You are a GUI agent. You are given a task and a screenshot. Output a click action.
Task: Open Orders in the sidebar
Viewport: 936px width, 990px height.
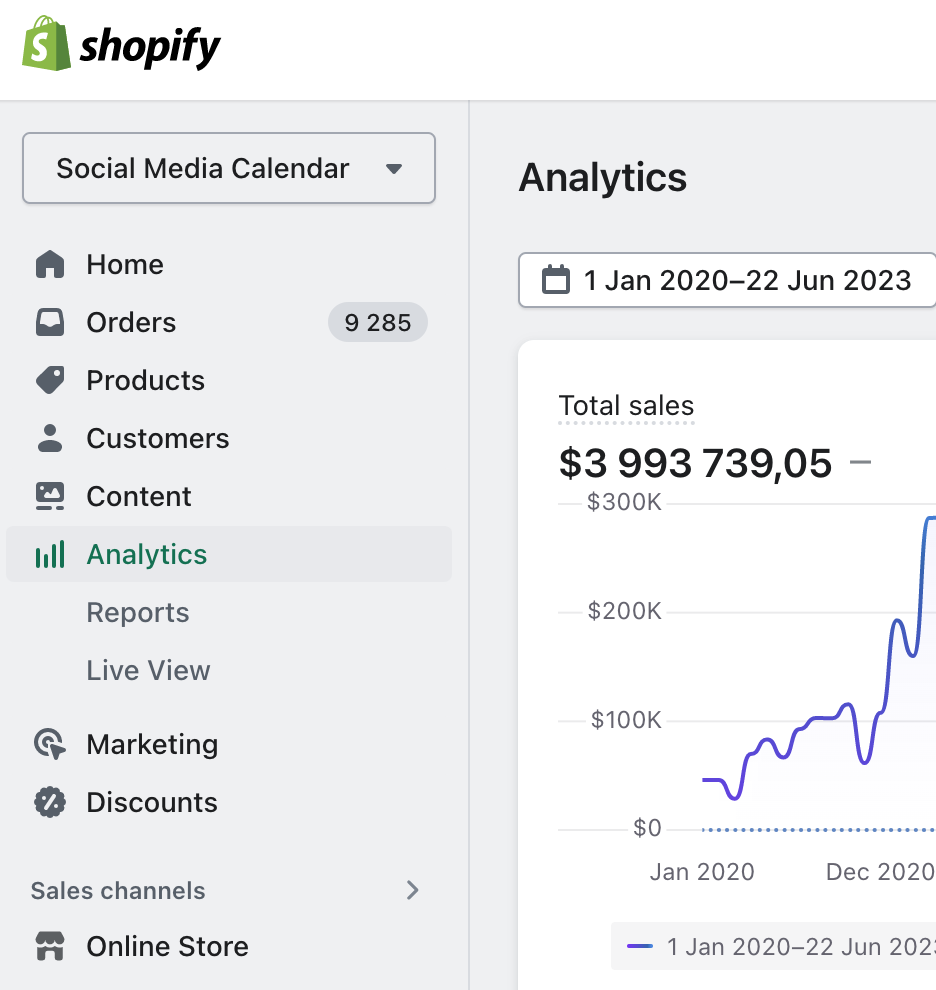point(229,322)
